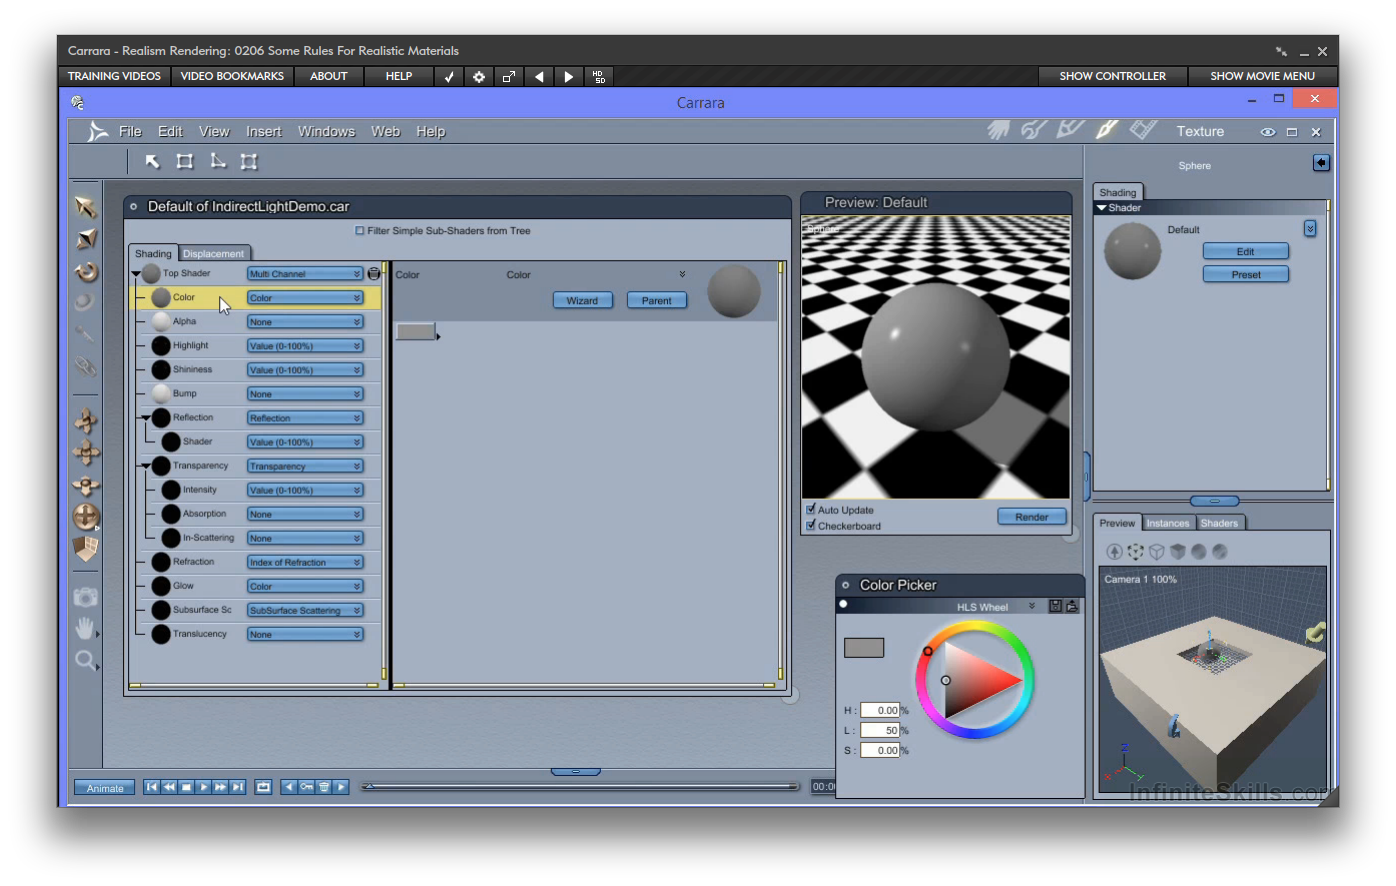Open the Insert menu
Image resolution: width=1396 pixels, height=886 pixels.
264,131
